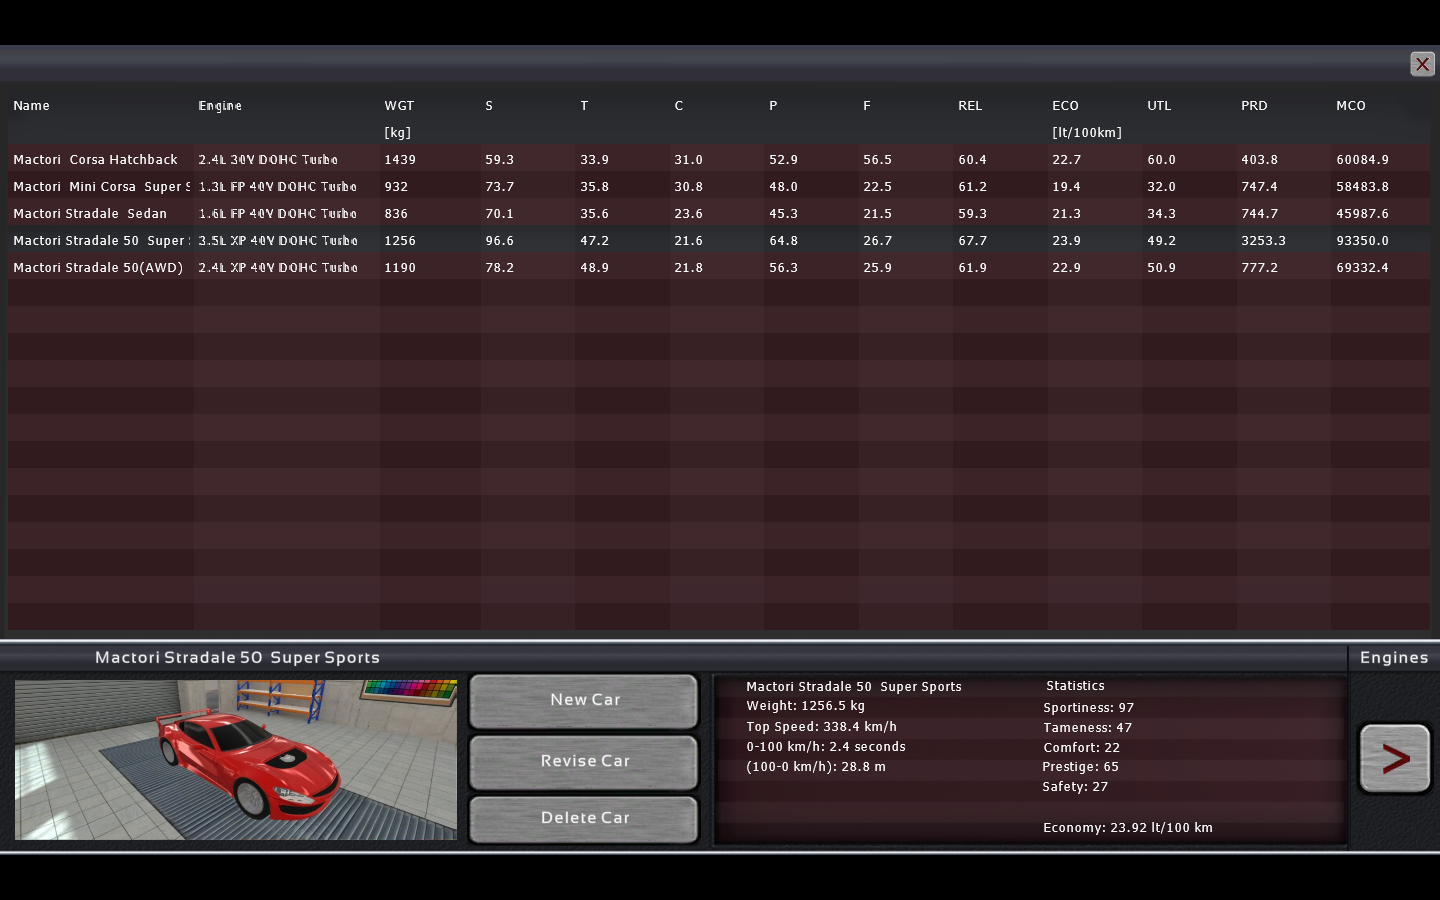Close the car list window

(1421, 64)
